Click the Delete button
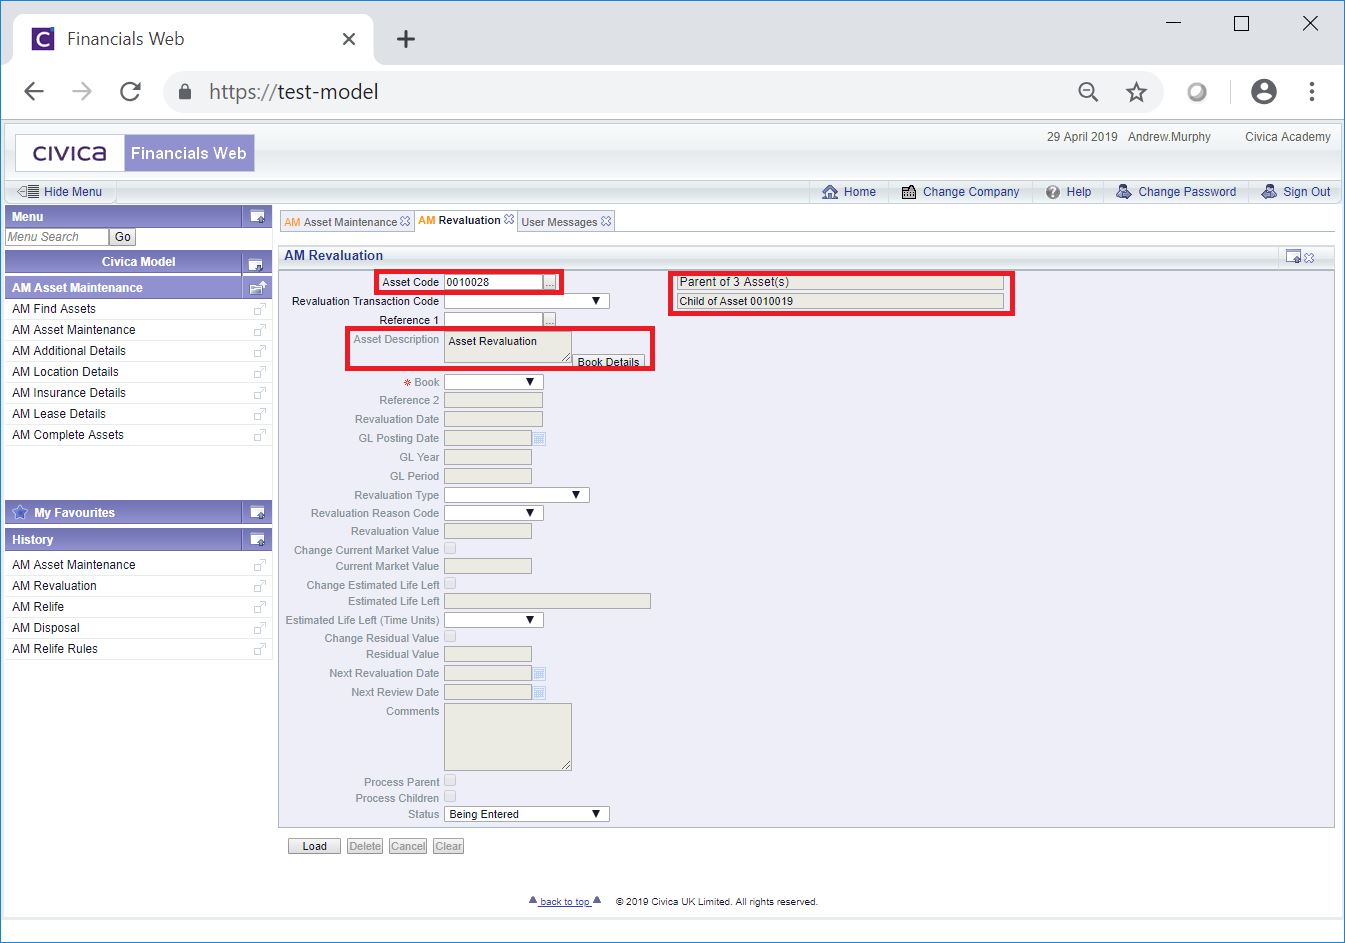The image size is (1345, 943). 365,846
